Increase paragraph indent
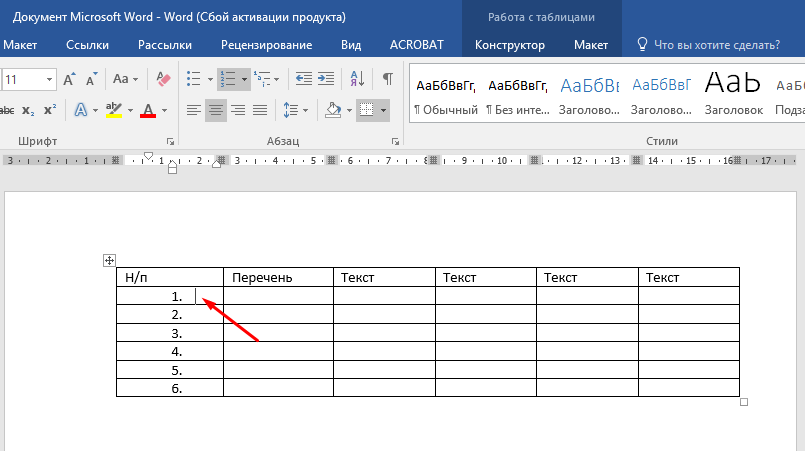Viewport: 805px width, 451px height. coord(325,80)
